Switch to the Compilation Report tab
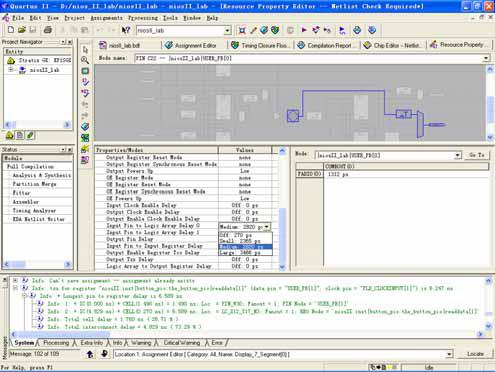This screenshot has width=495, height=372. click(327, 45)
